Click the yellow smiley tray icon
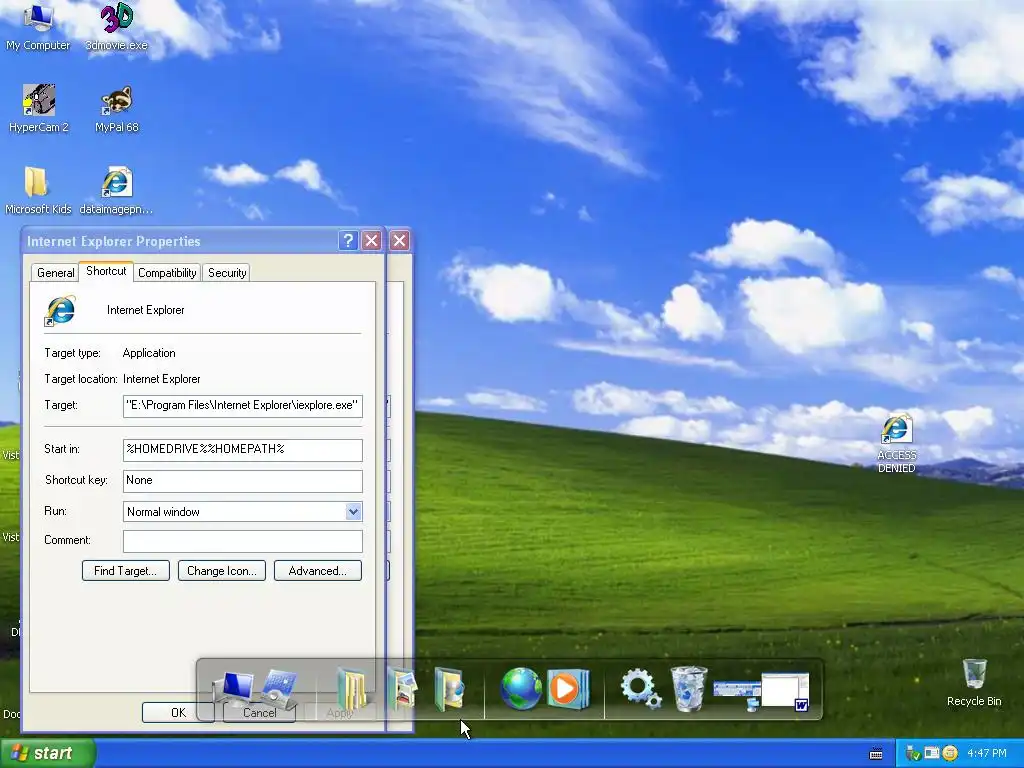Image resolution: width=1024 pixels, height=768 pixels. click(950, 754)
